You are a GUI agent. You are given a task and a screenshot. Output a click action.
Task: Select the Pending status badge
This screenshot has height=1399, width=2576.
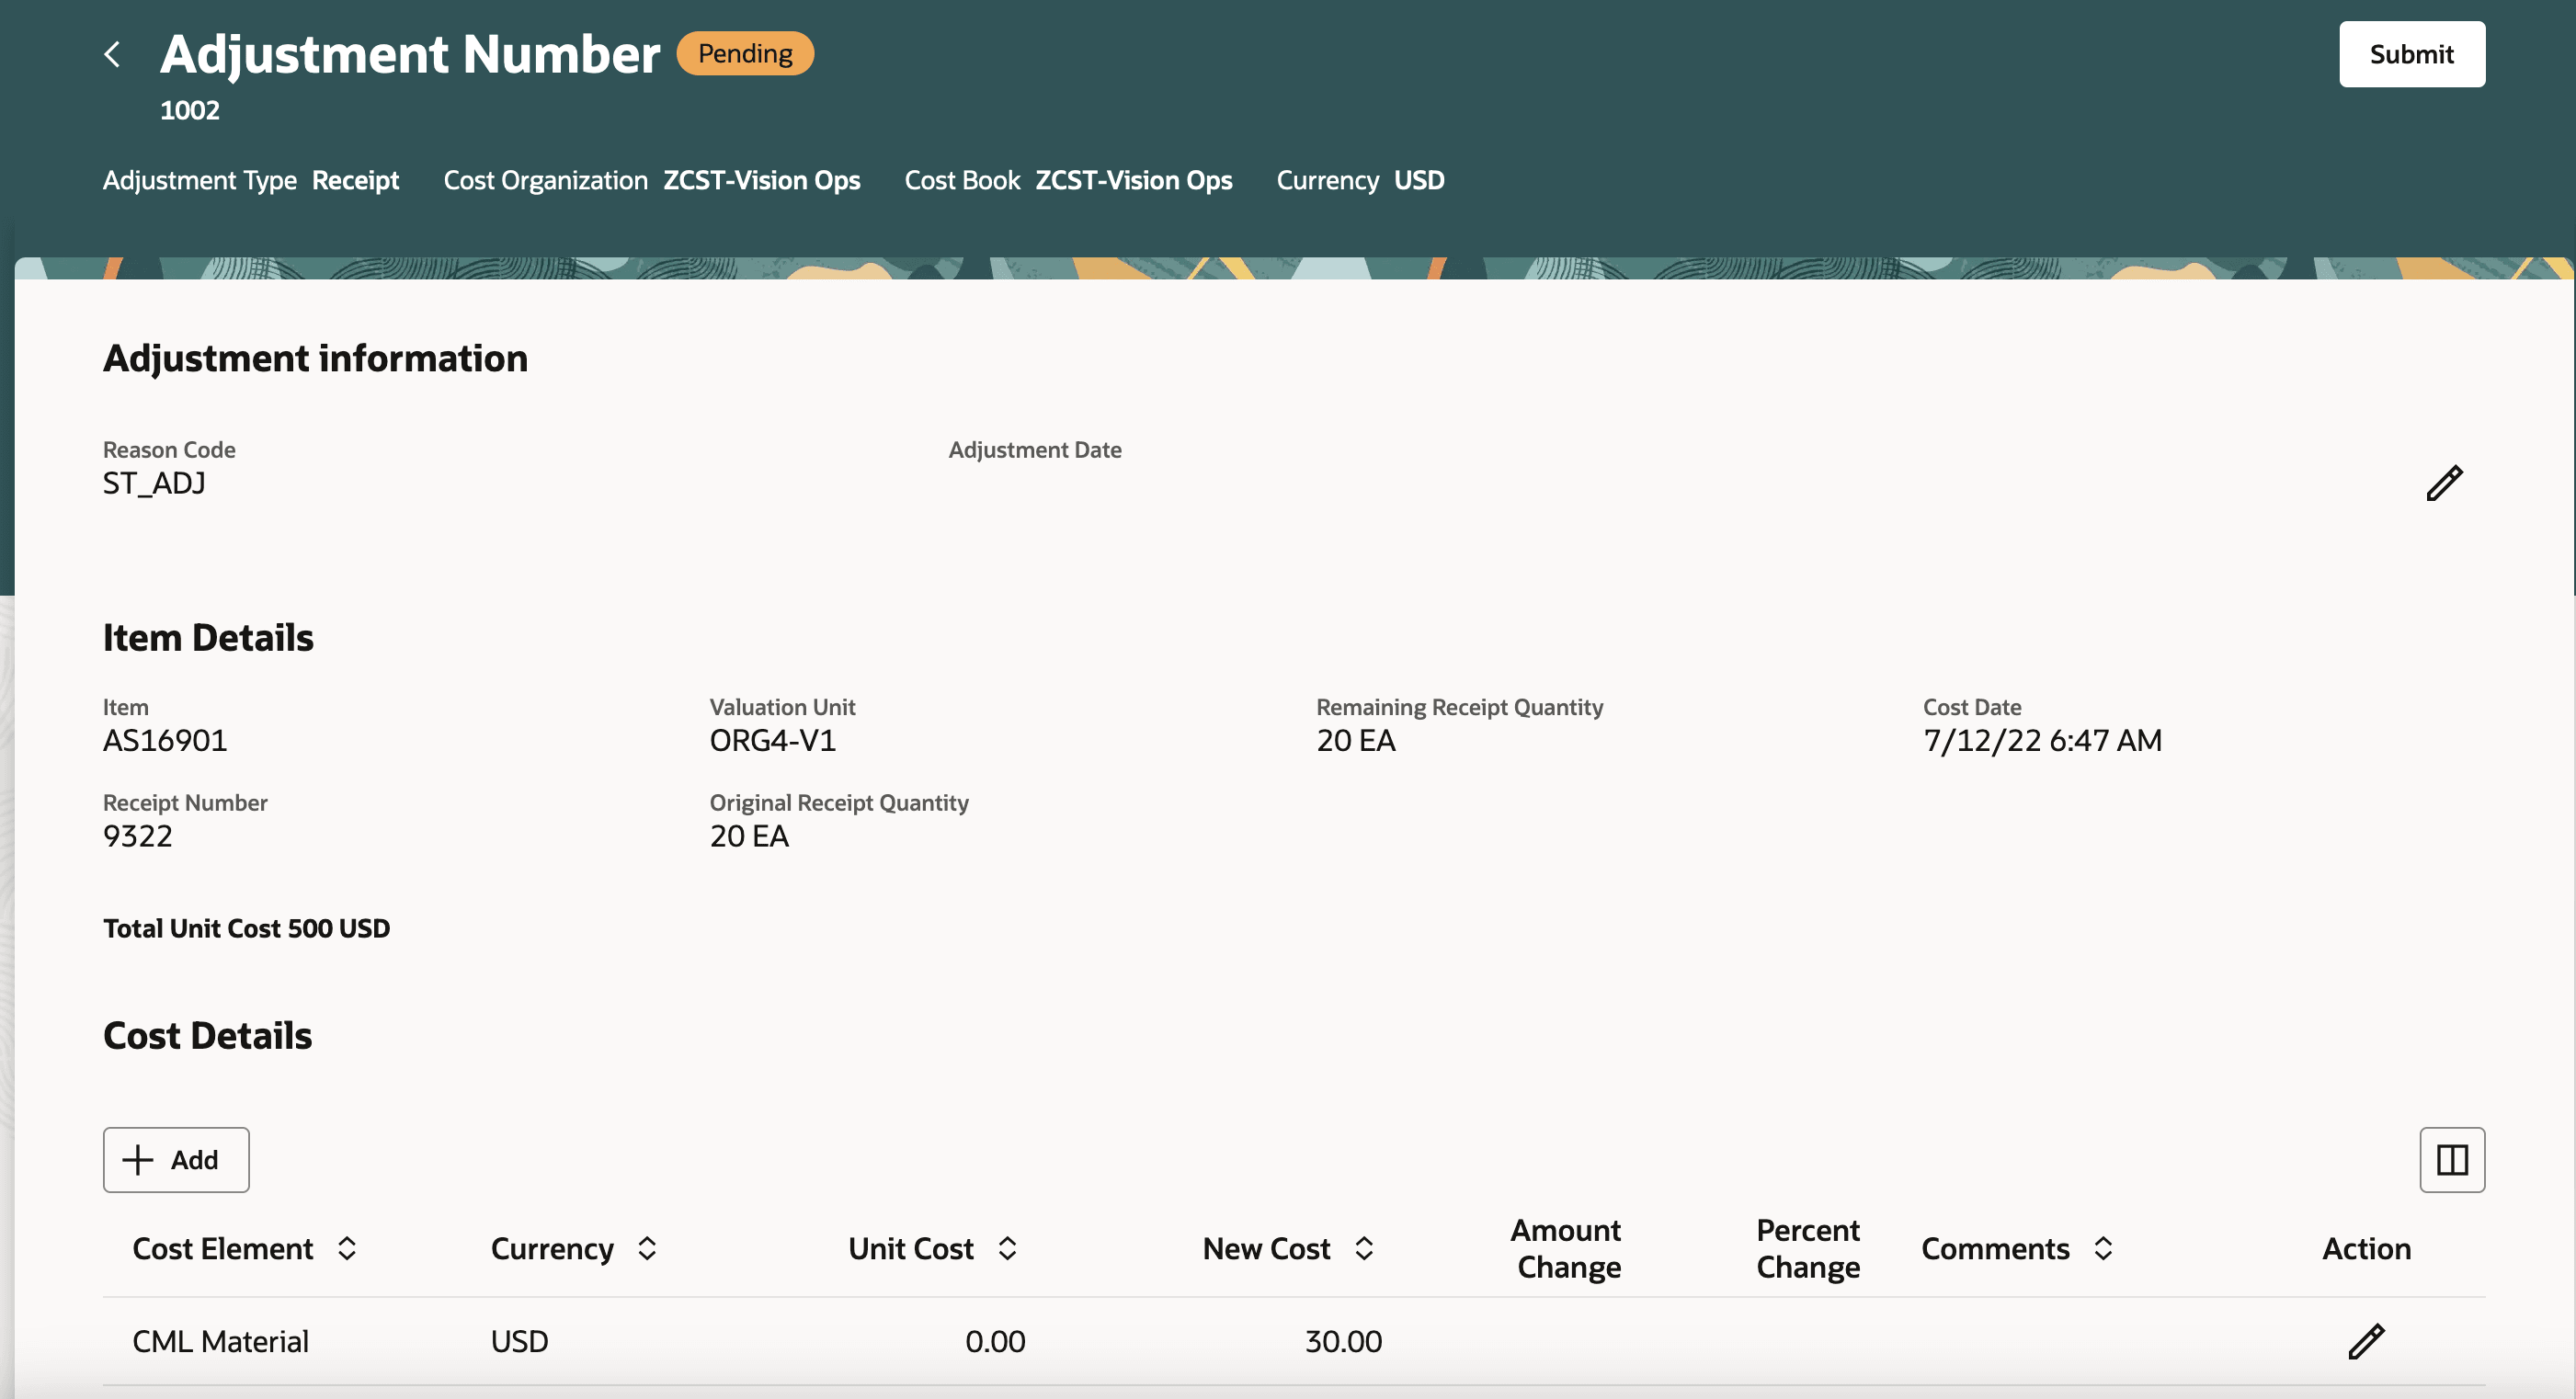[744, 53]
